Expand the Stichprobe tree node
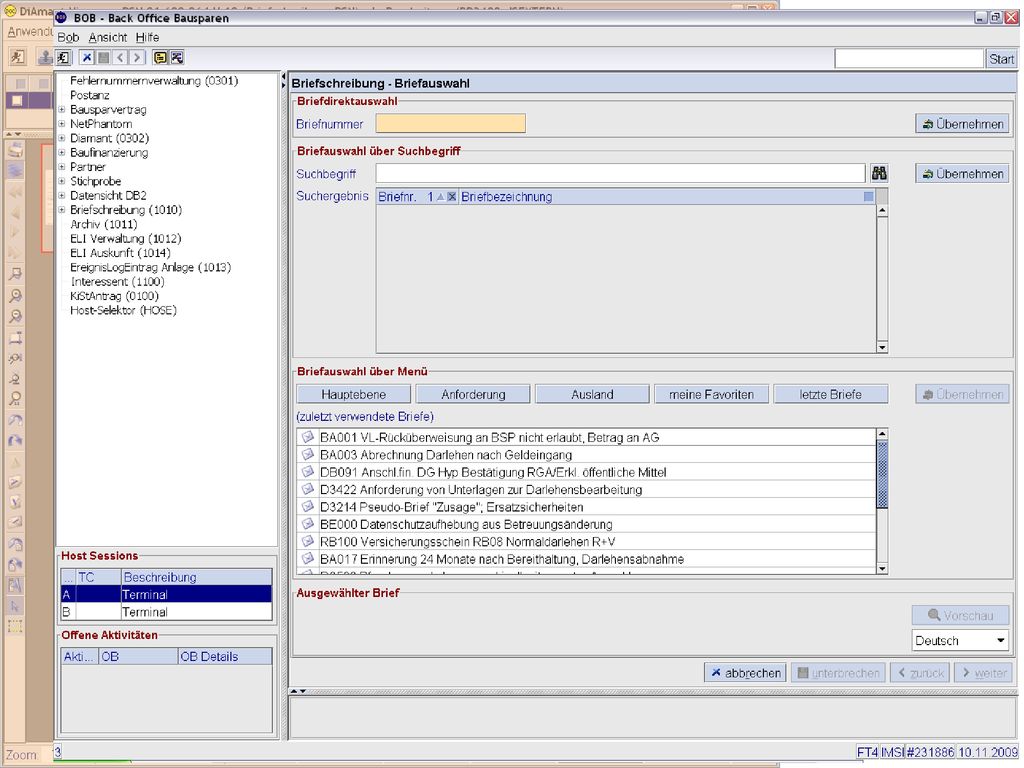Image resolution: width=1024 pixels, height=768 pixels. [61, 182]
